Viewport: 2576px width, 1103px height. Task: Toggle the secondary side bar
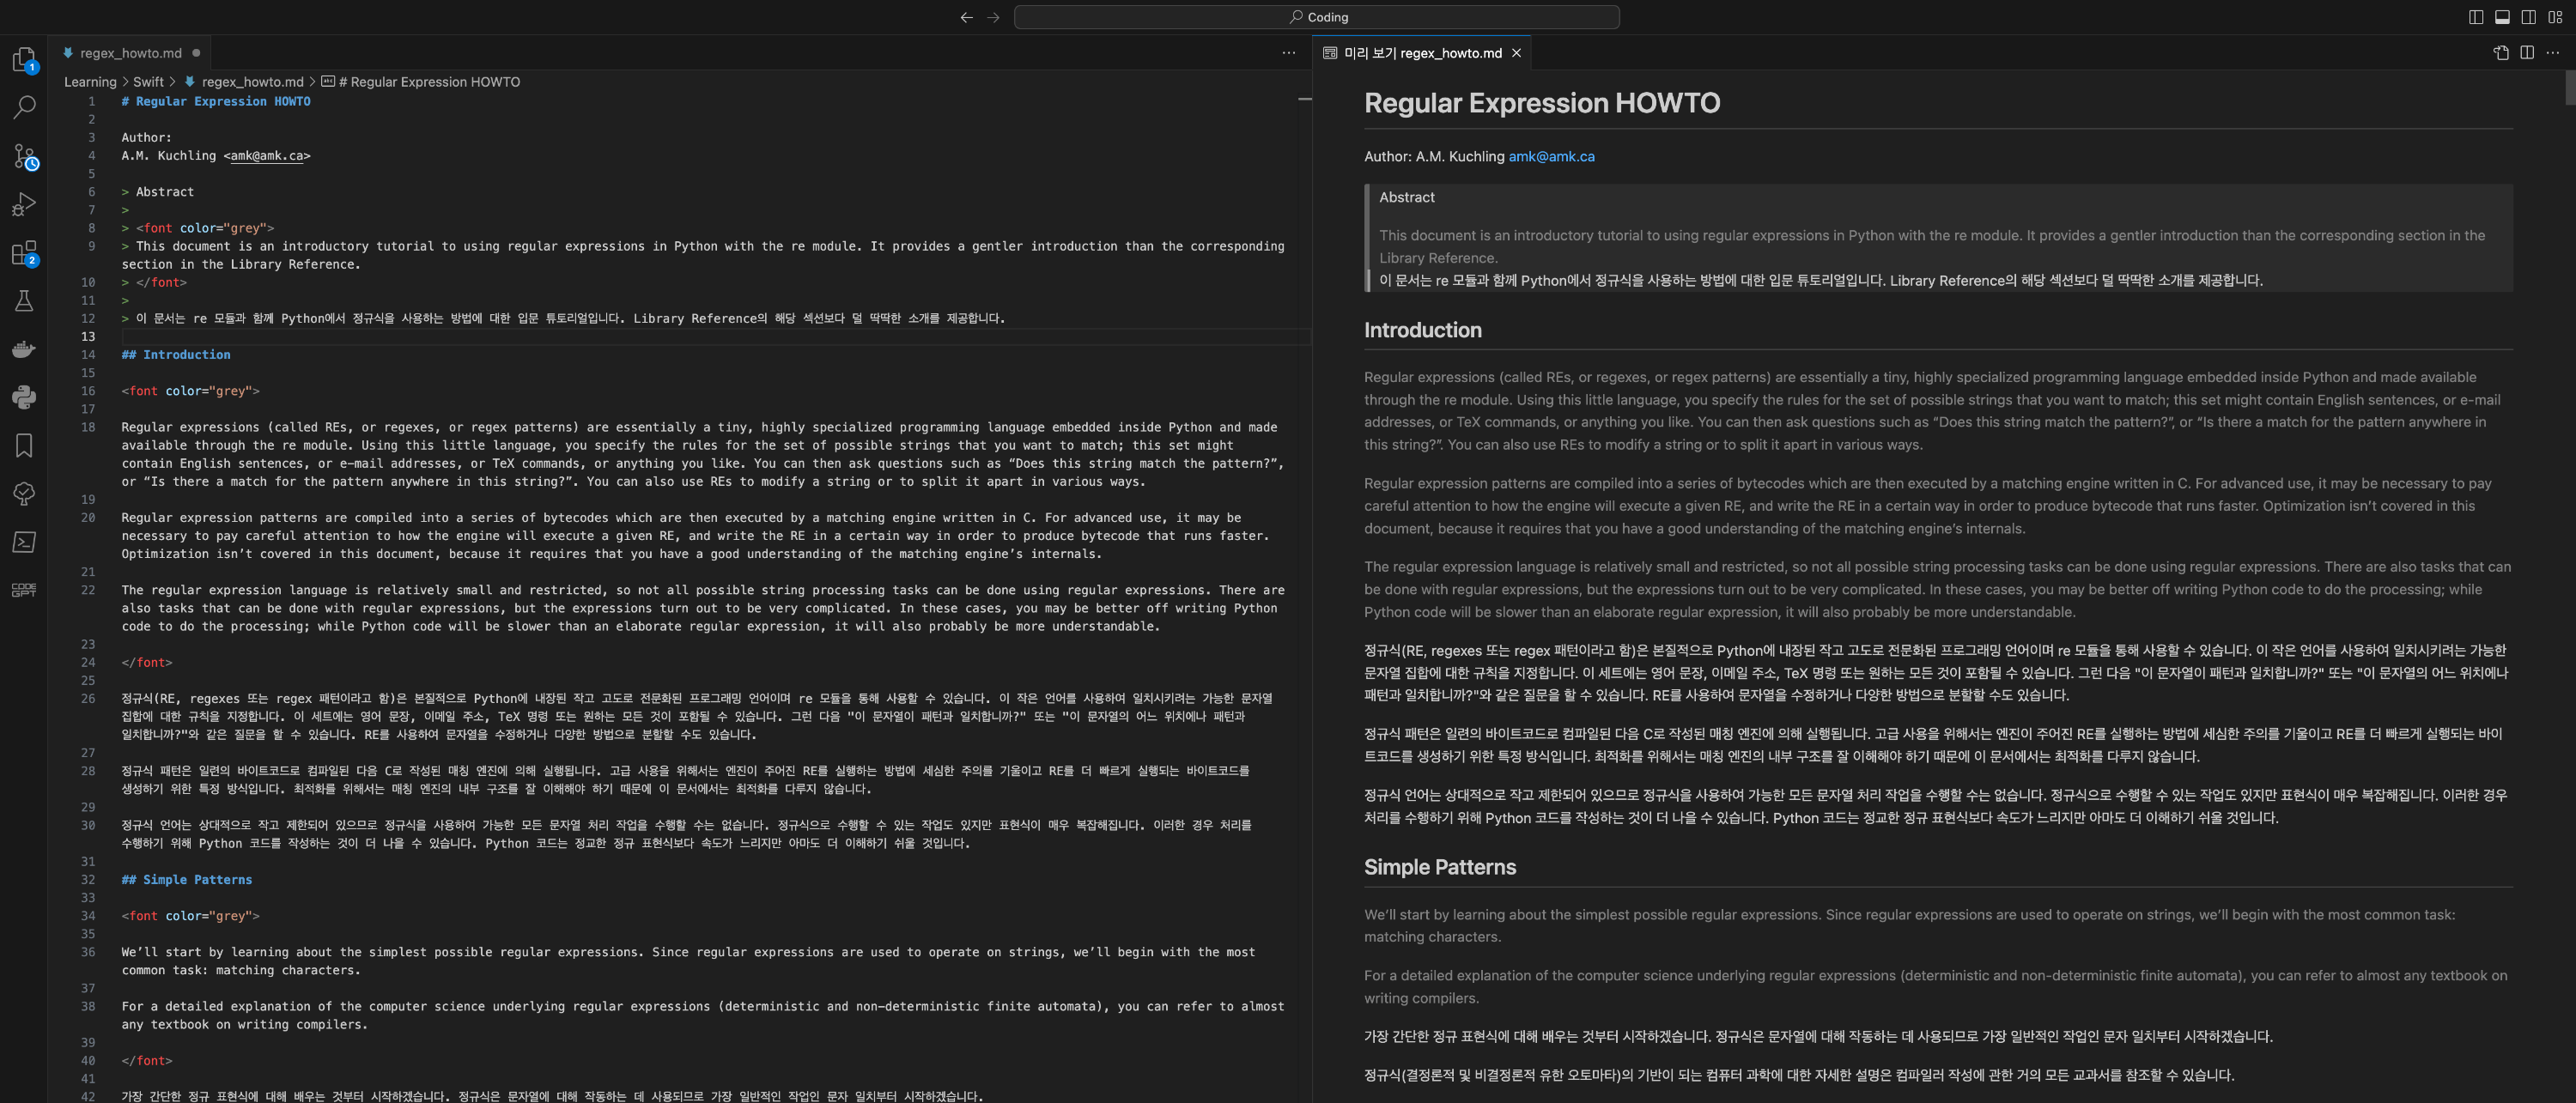[x=2528, y=17]
